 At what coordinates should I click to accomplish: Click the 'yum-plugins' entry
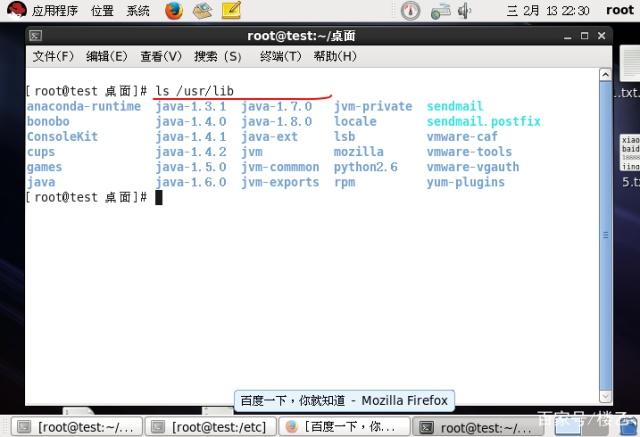[466, 182]
